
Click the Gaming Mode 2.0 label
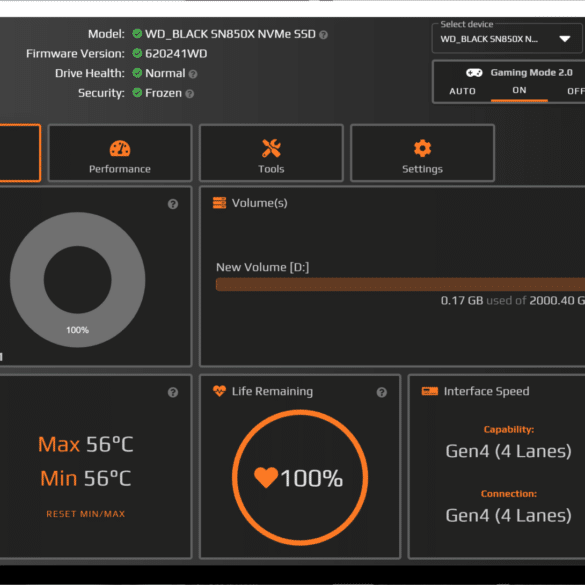[x=531, y=72]
